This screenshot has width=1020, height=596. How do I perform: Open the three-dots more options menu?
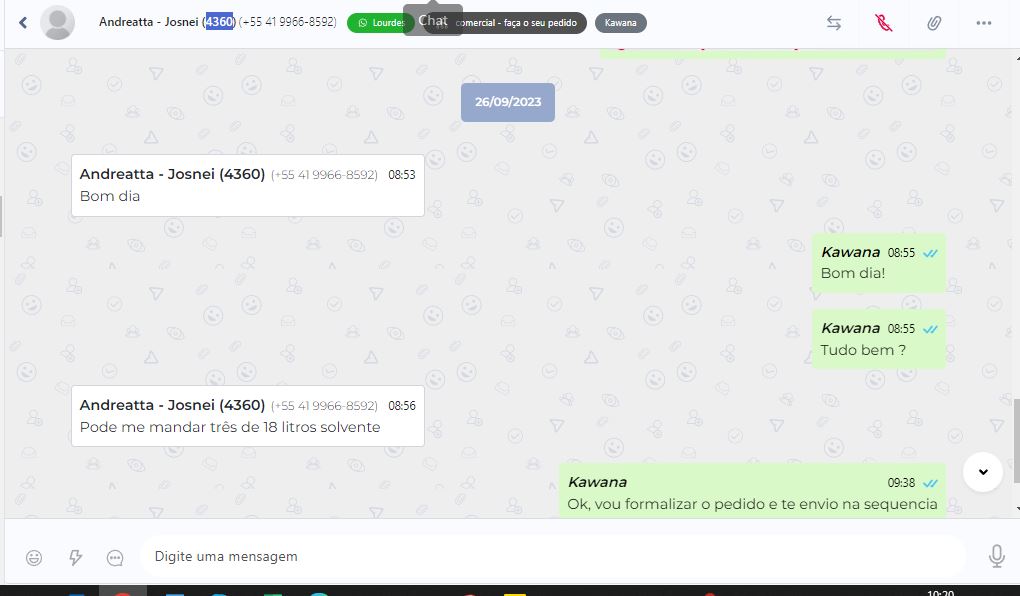(x=984, y=22)
